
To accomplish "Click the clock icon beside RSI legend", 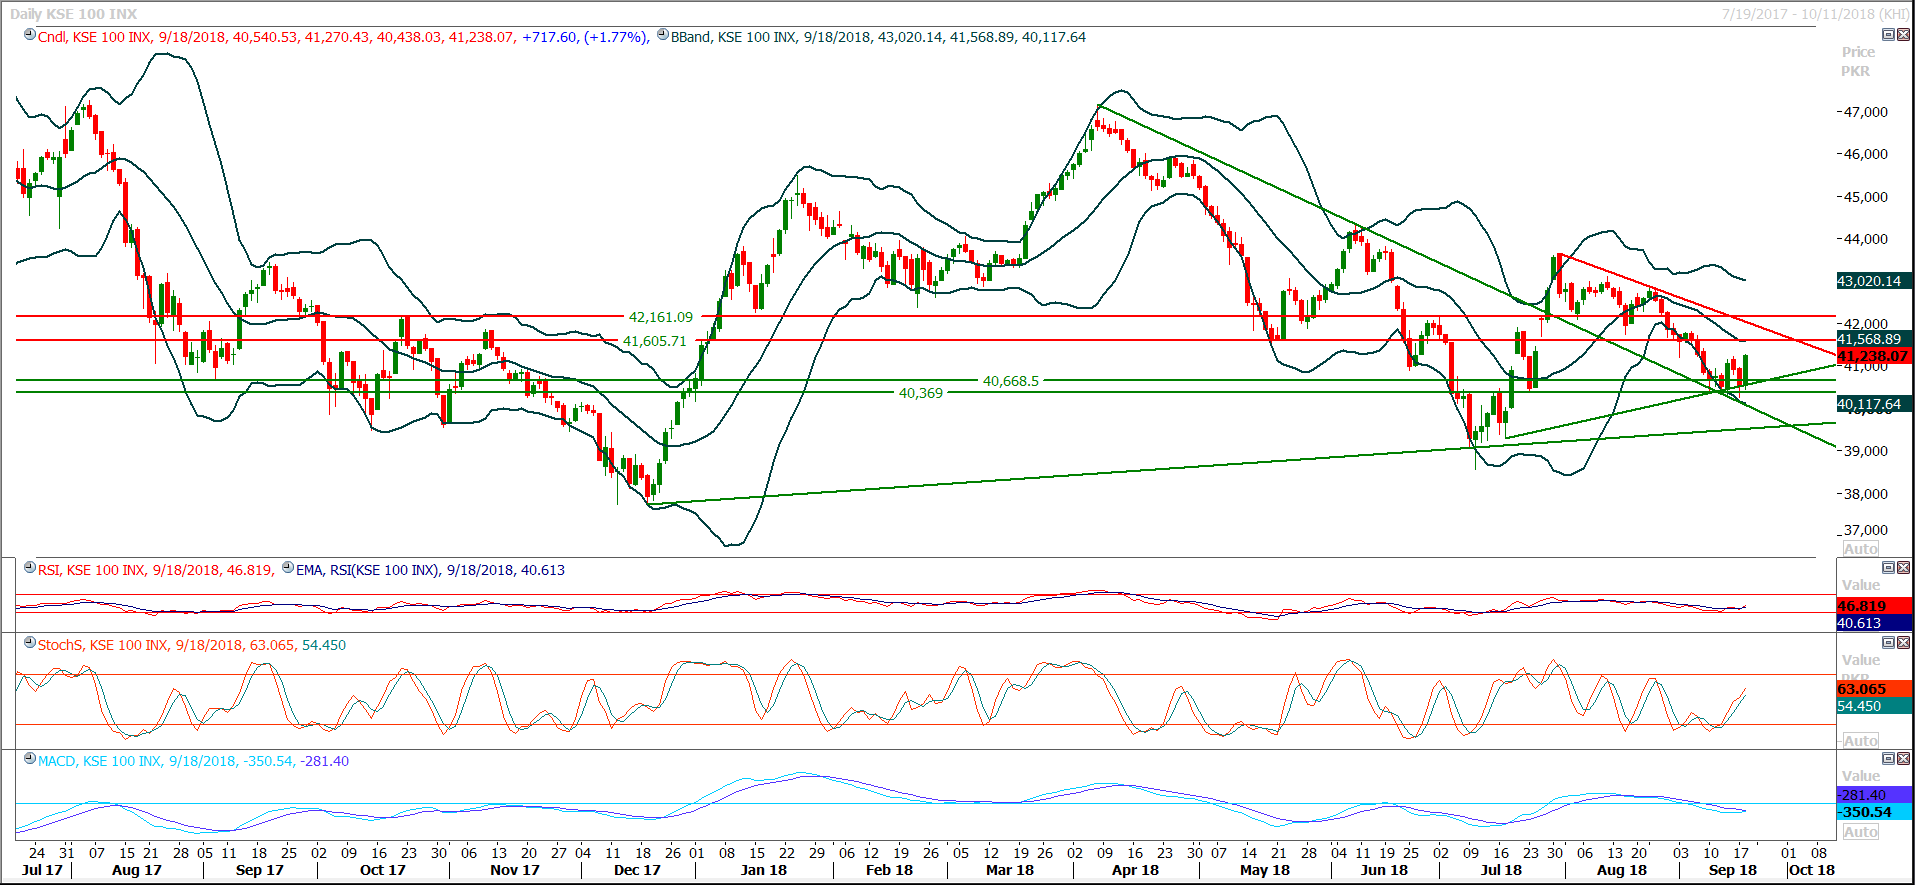I will tap(30, 568).
